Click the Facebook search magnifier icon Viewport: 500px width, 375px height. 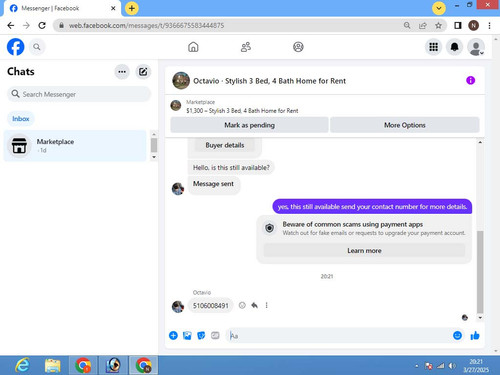pyautogui.click(x=37, y=47)
